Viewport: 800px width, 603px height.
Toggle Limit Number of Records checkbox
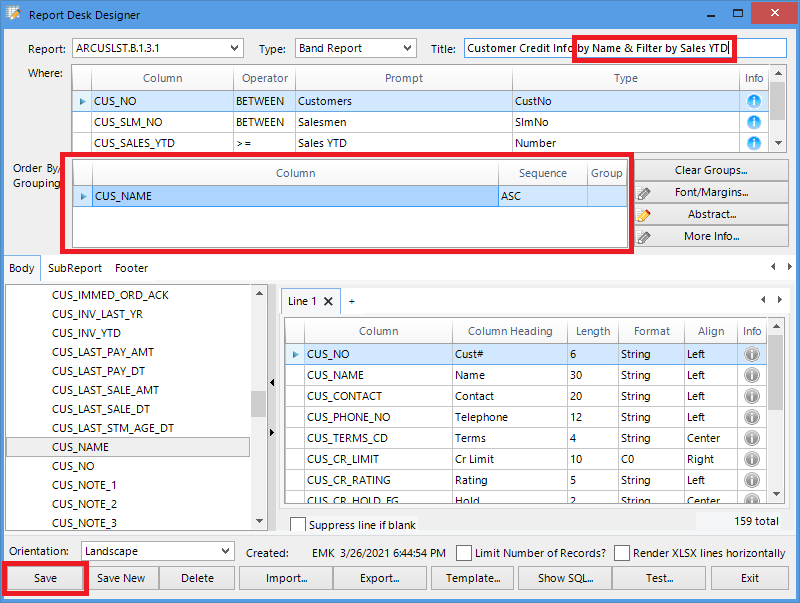pyautogui.click(x=464, y=553)
